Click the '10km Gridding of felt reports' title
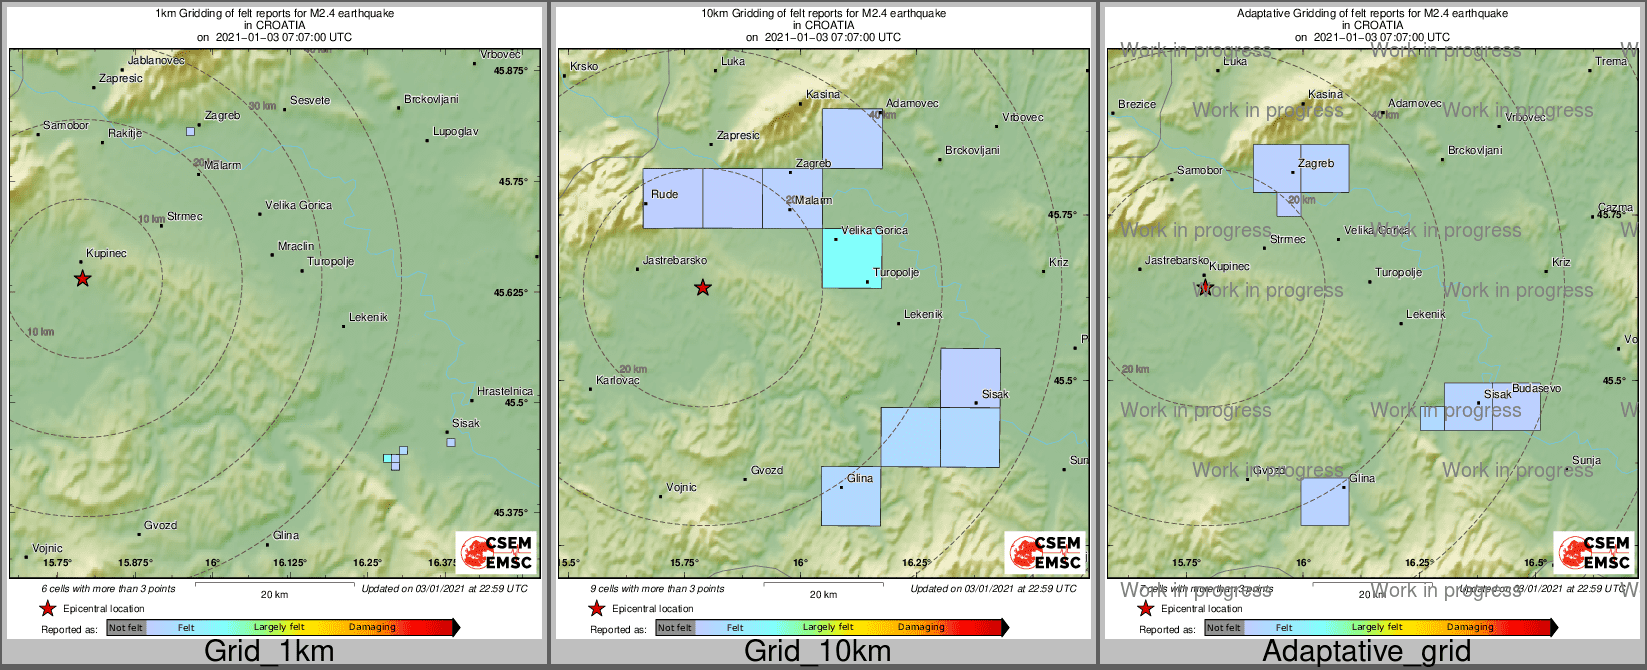The height and width of the screenshot is (670, 1647). click(823, 14)
